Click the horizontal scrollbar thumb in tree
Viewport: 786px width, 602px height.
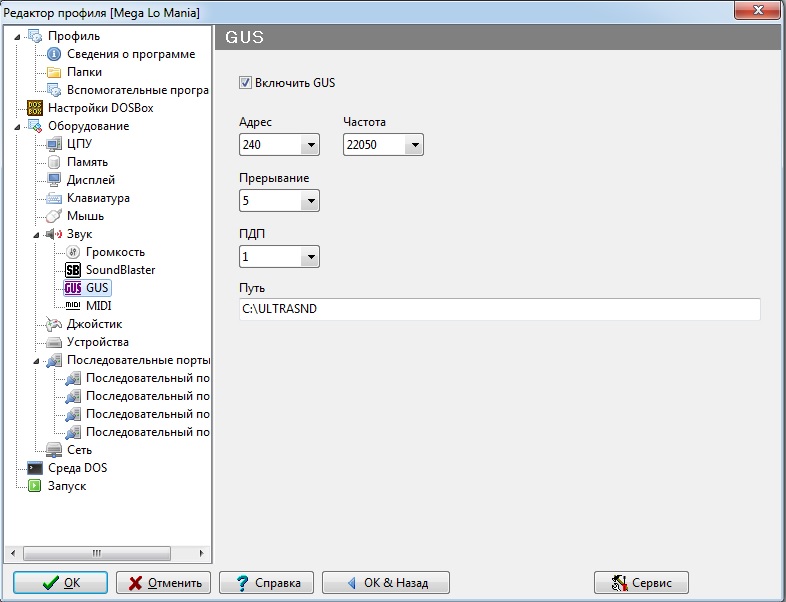click(x=97, y=553)
